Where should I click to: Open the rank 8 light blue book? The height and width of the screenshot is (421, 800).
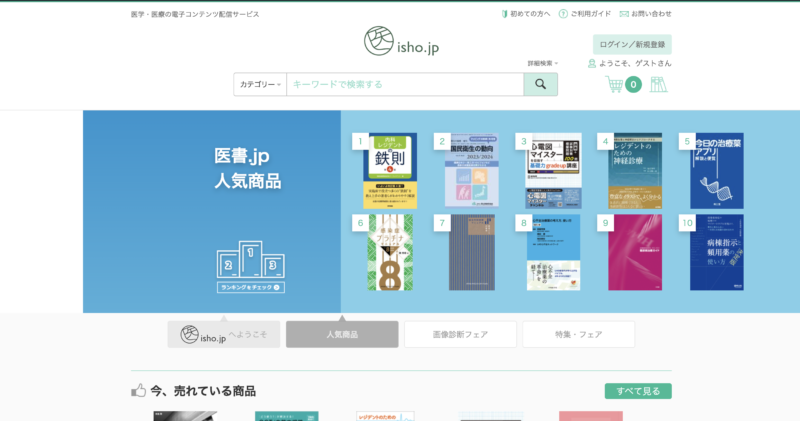[554, 253]
